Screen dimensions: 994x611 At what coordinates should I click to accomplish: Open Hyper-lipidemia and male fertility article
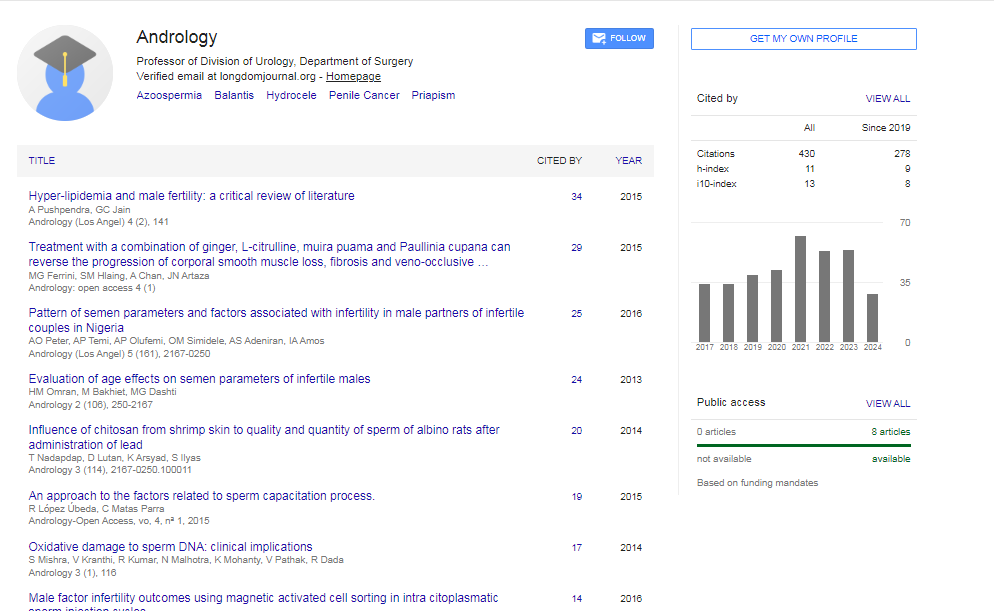click(191, 196)
